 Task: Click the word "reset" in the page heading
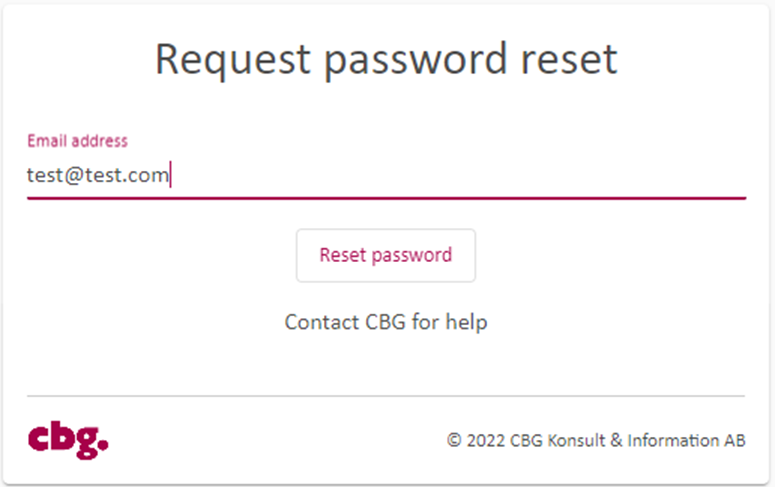[x=569, y=60]
